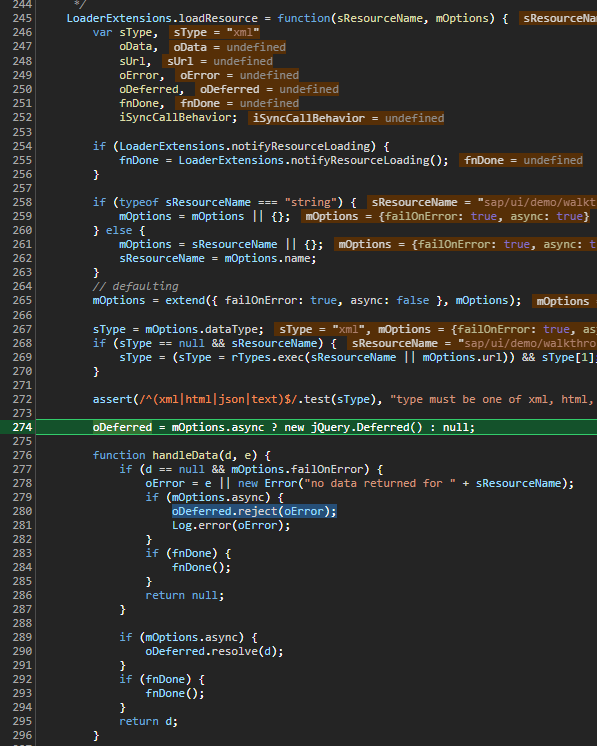Screen dimensions: 597x746
Task: Click "return d;" on line 295
Action: pos(148,721)
